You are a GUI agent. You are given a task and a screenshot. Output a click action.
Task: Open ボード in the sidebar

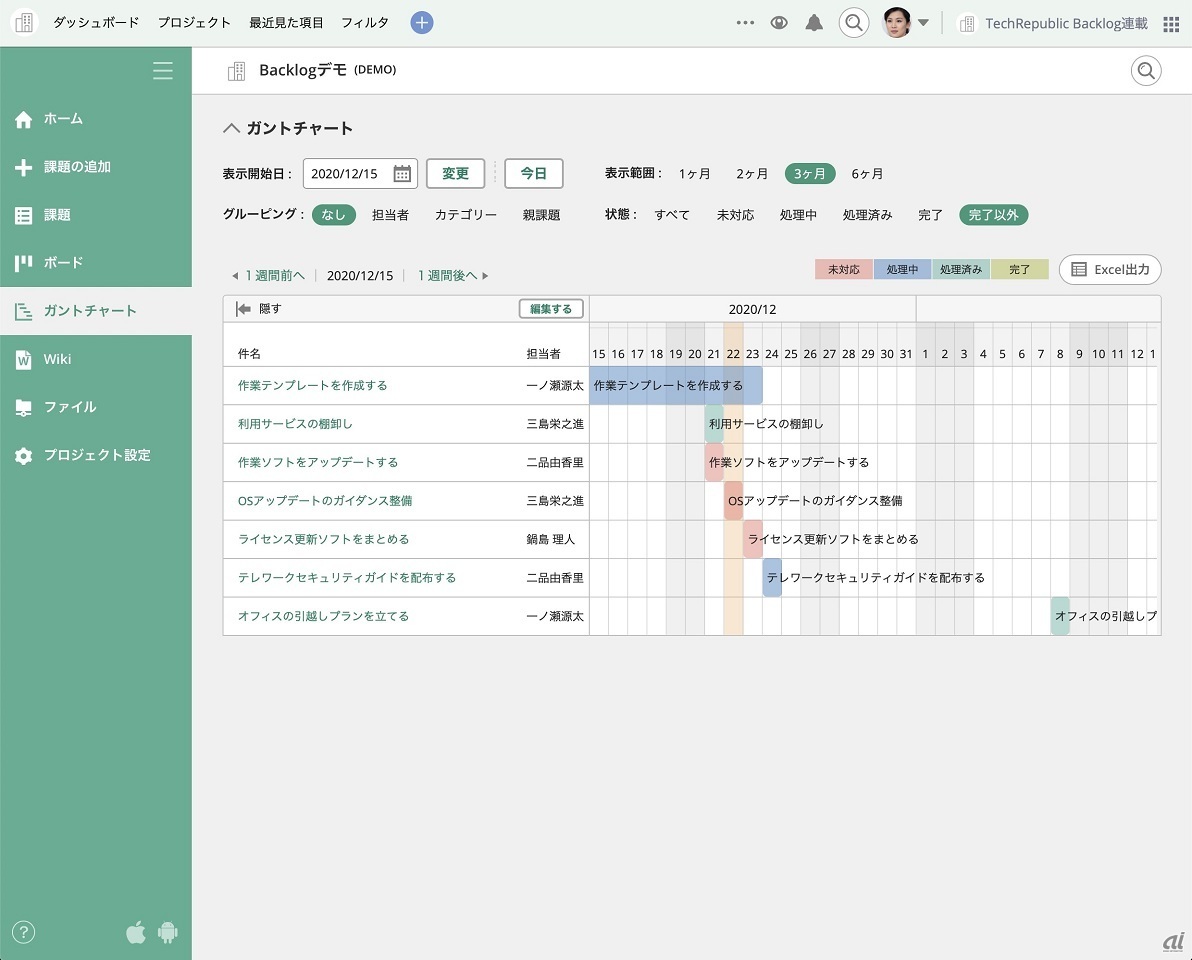click(x=63, y=263)
